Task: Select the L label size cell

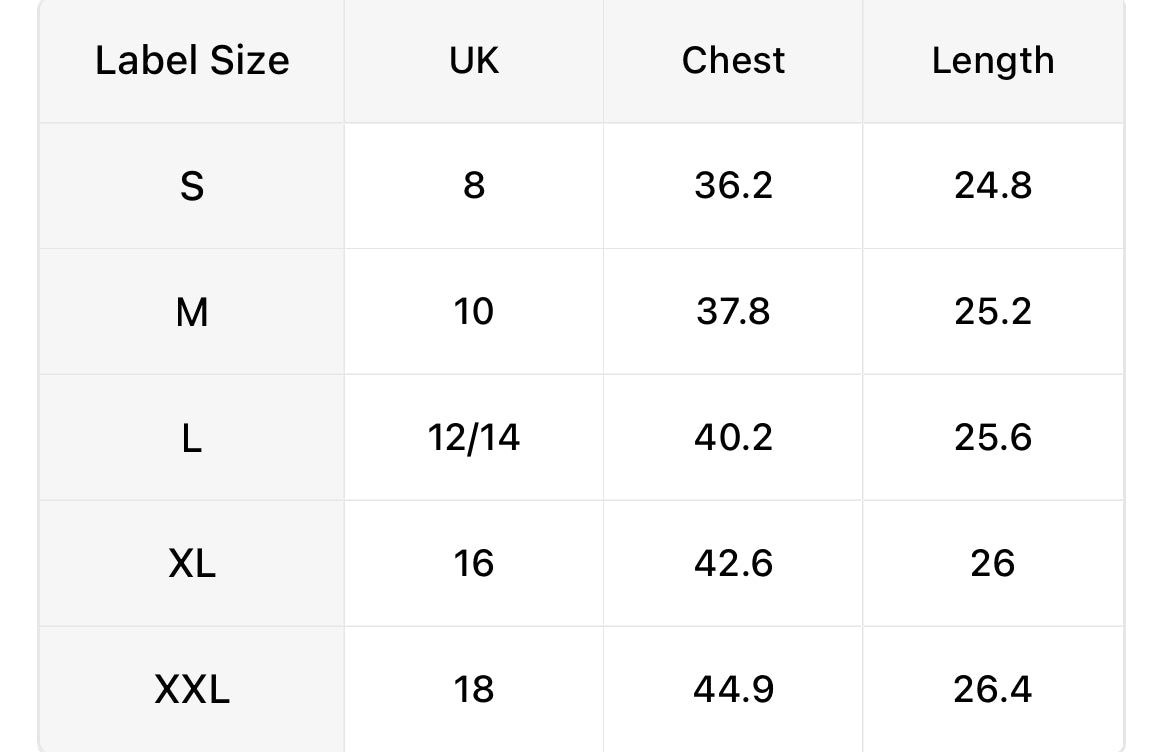Action: coord(192,438)
